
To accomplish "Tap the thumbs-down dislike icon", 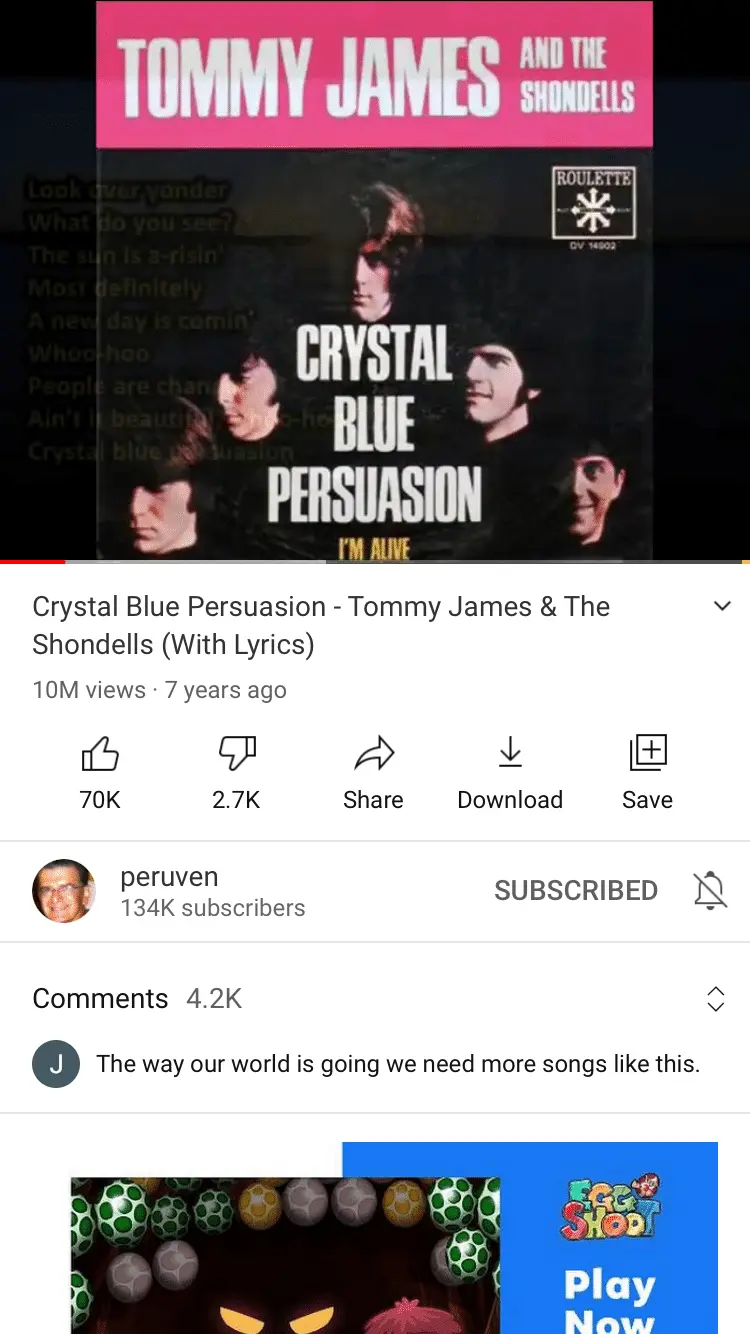I will (x=237, y=753).
